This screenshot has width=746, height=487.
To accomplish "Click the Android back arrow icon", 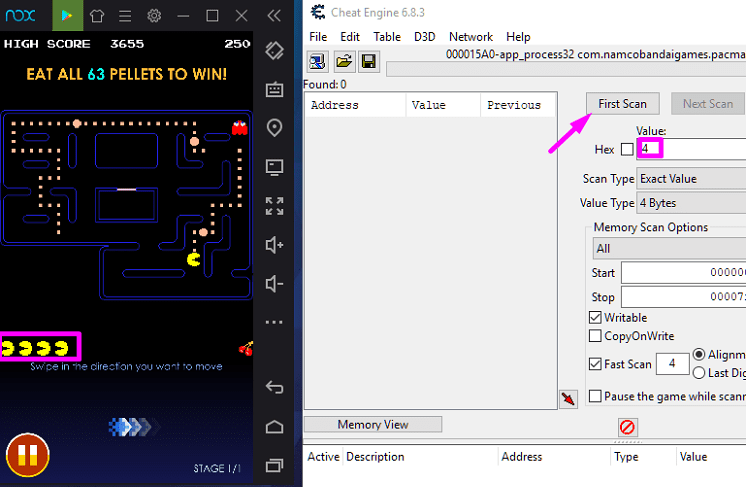I will (x=274, y=387).
